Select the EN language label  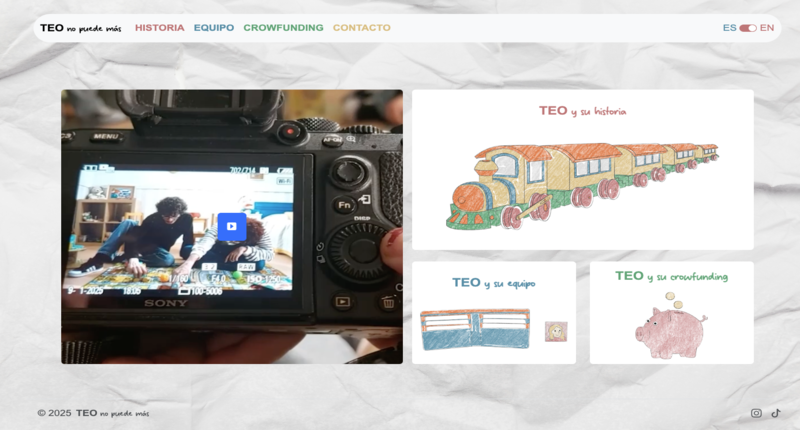767,28
